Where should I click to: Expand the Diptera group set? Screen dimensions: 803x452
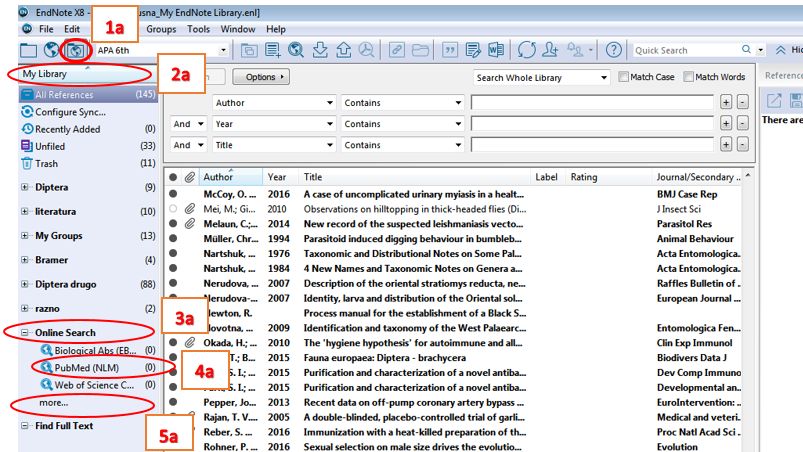pyautogui.click(x=25, y=187)
